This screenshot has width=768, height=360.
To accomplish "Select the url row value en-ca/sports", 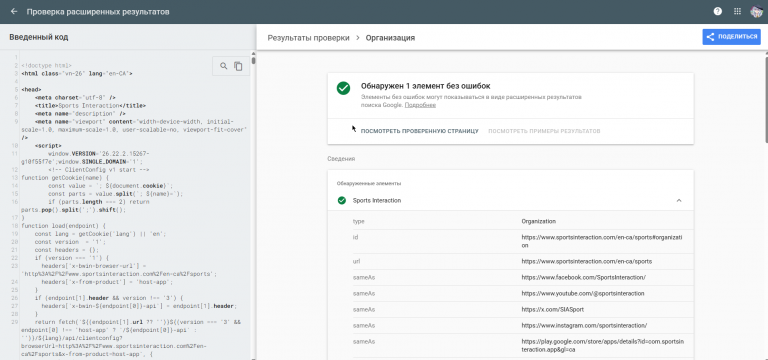I will [586, 262].
